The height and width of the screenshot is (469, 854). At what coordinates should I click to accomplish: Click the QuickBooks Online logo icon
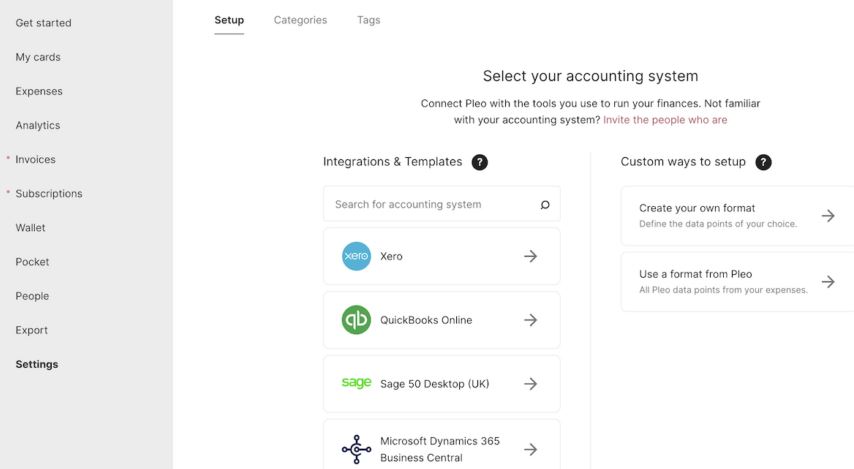pyautogui.click(x=356, y=320)
